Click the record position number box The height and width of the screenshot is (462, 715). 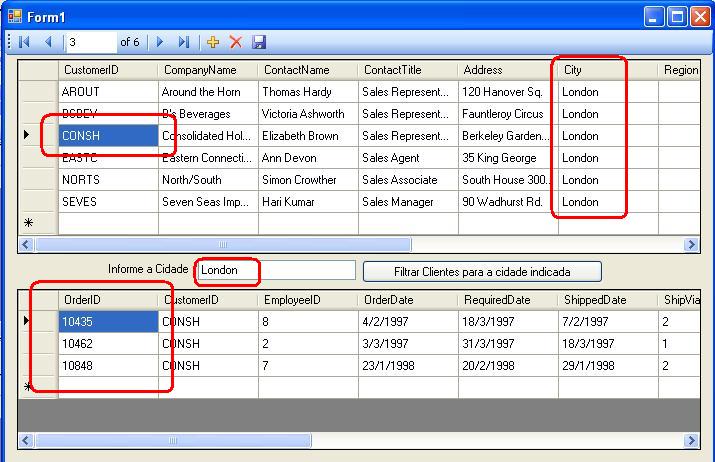tap(89, 42)
